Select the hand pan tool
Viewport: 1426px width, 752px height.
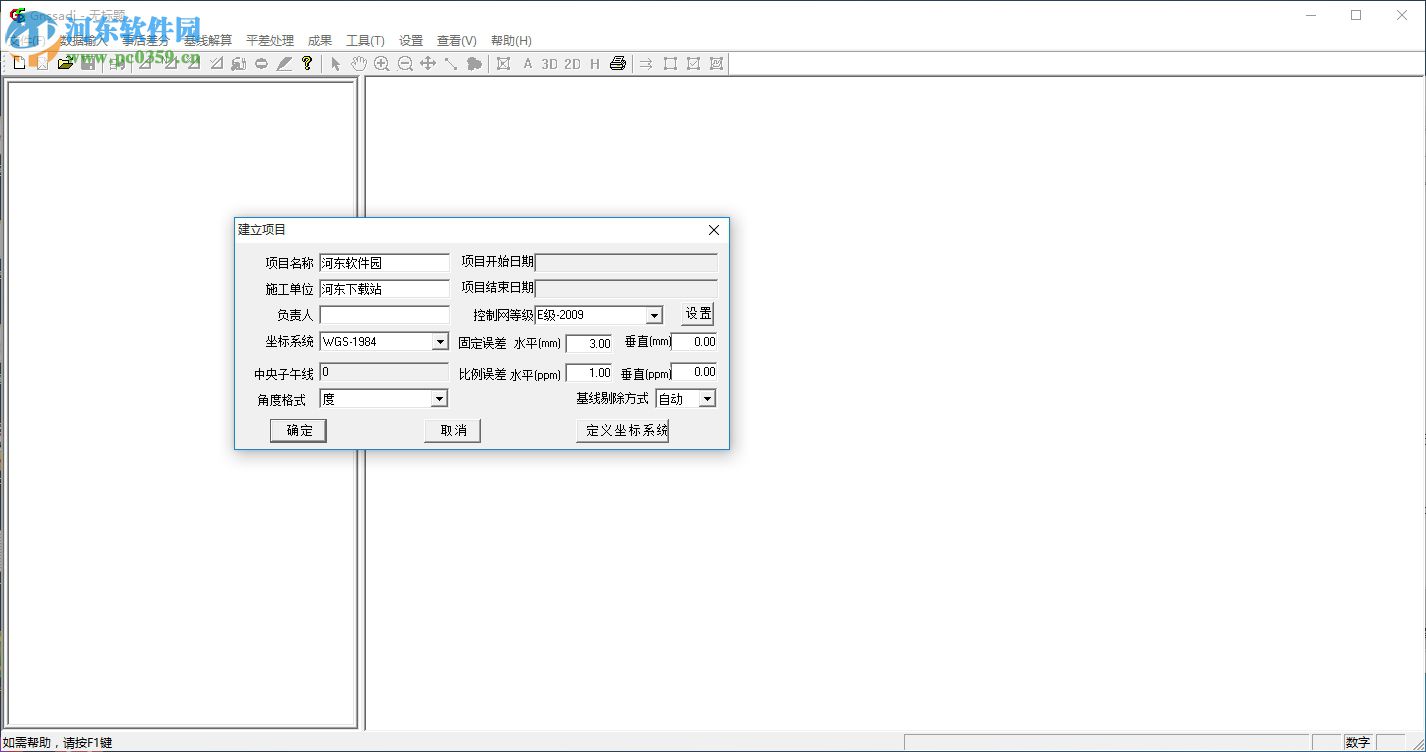[358, 63]
